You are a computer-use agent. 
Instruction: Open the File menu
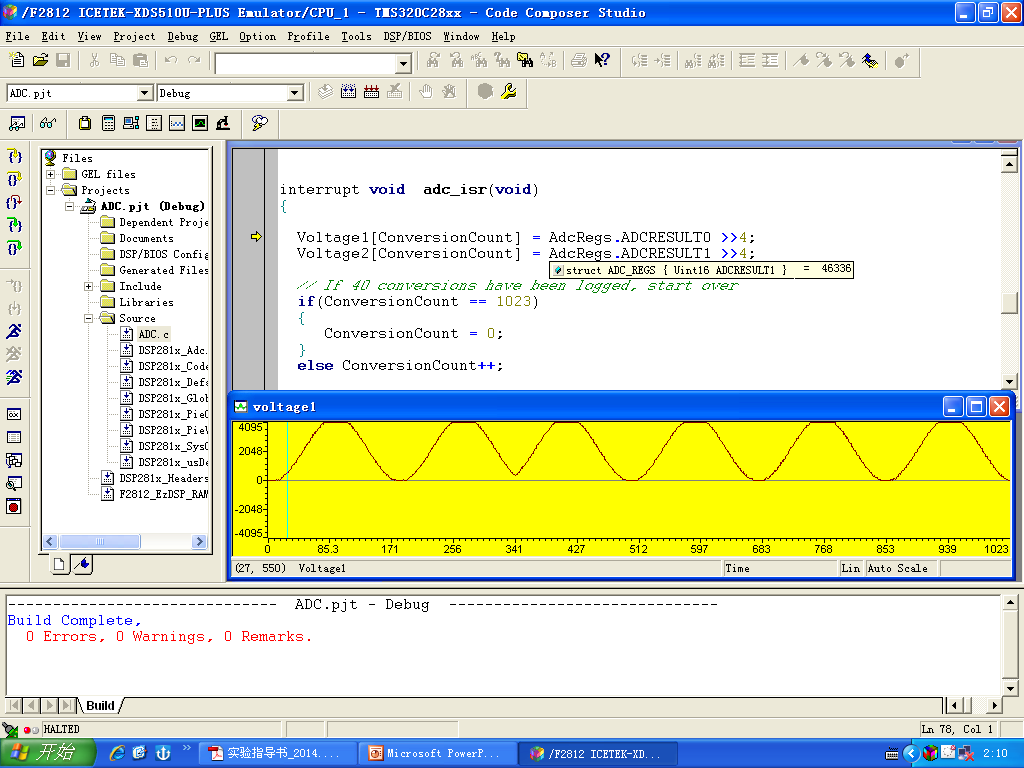coord(18,37)
